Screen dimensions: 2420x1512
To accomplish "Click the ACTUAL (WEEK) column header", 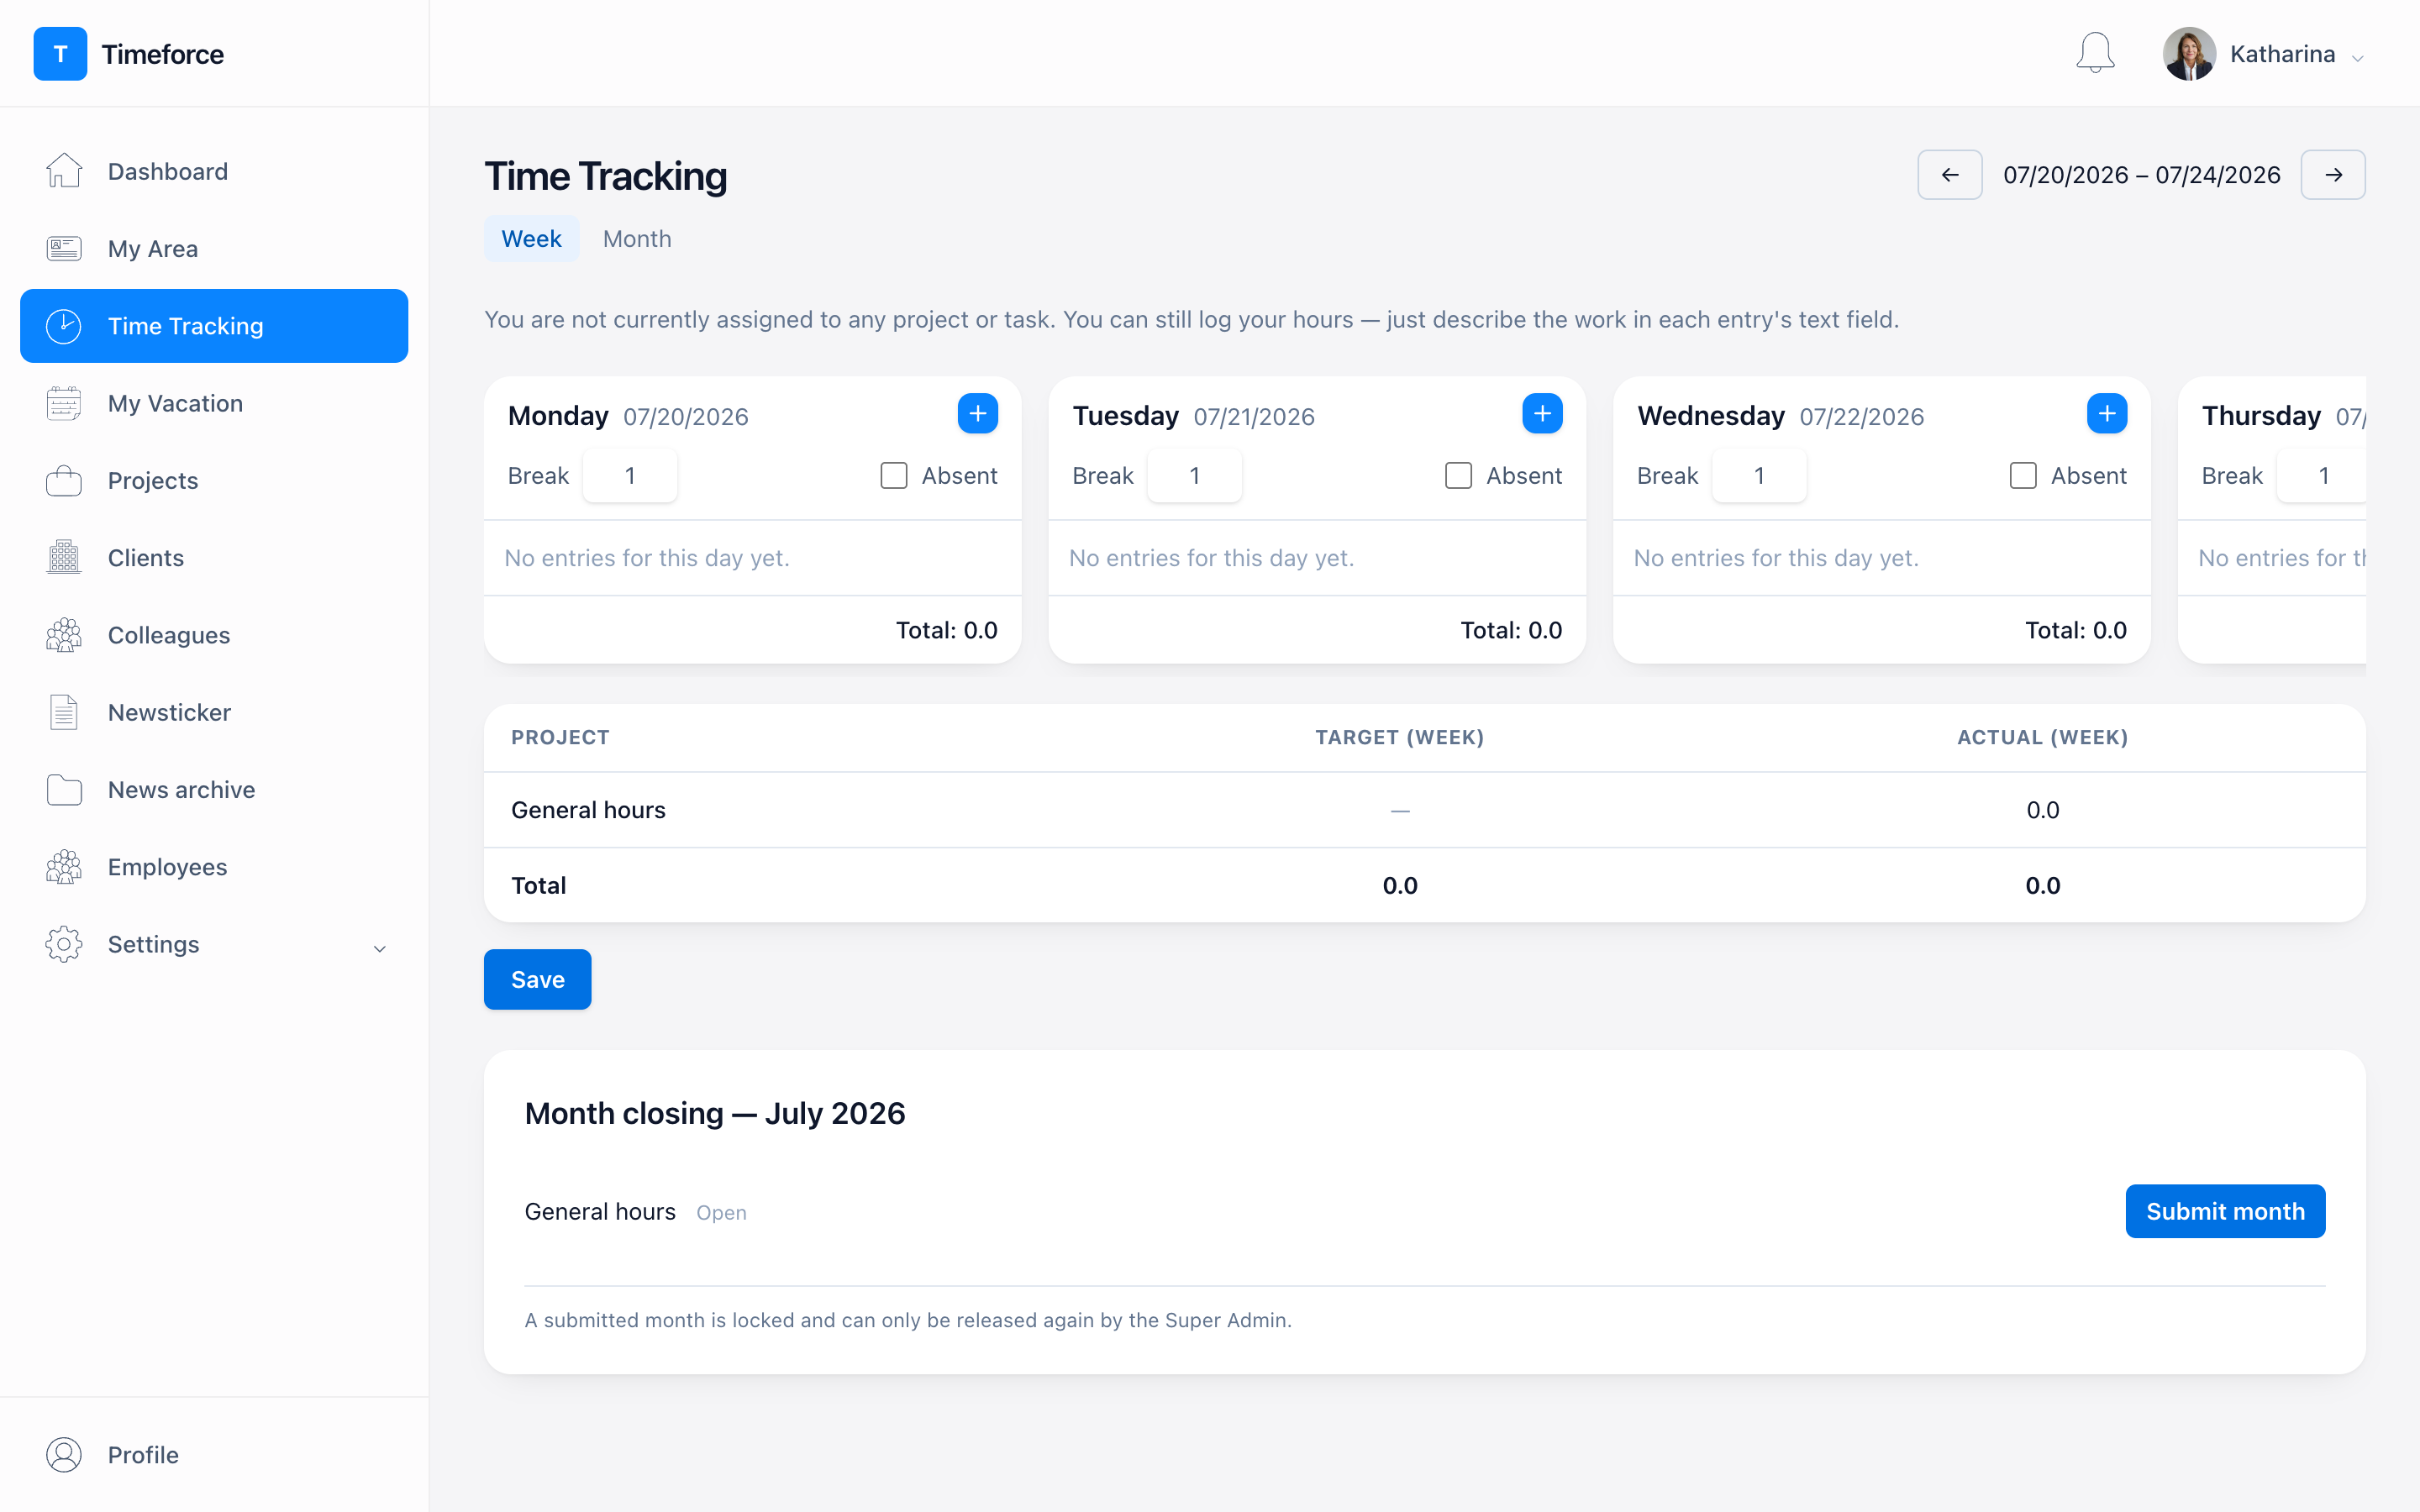I will (2042, 737).
